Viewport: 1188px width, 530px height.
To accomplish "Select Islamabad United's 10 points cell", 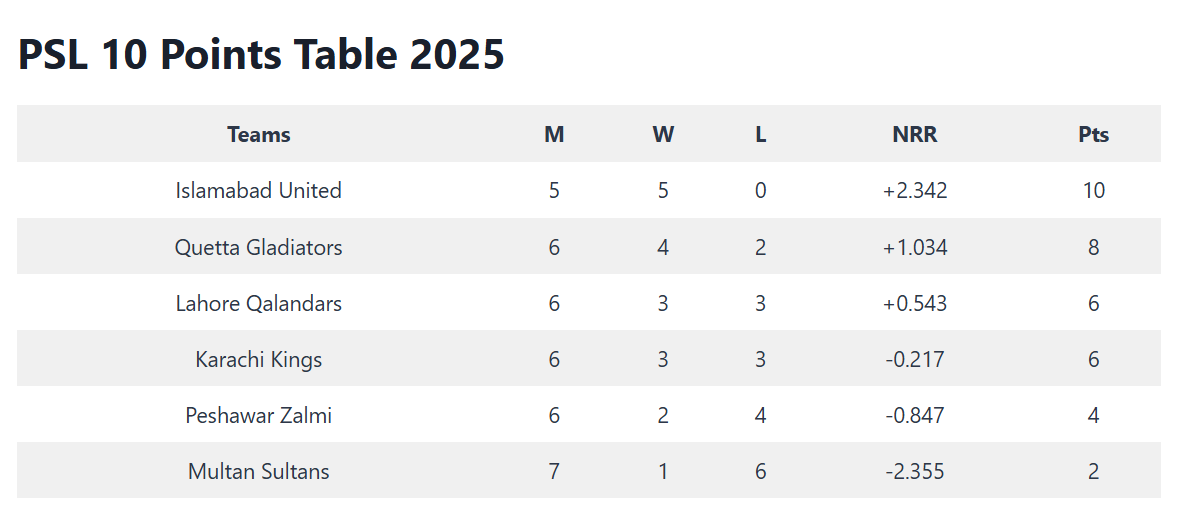I will click(x=1093, y=190).
